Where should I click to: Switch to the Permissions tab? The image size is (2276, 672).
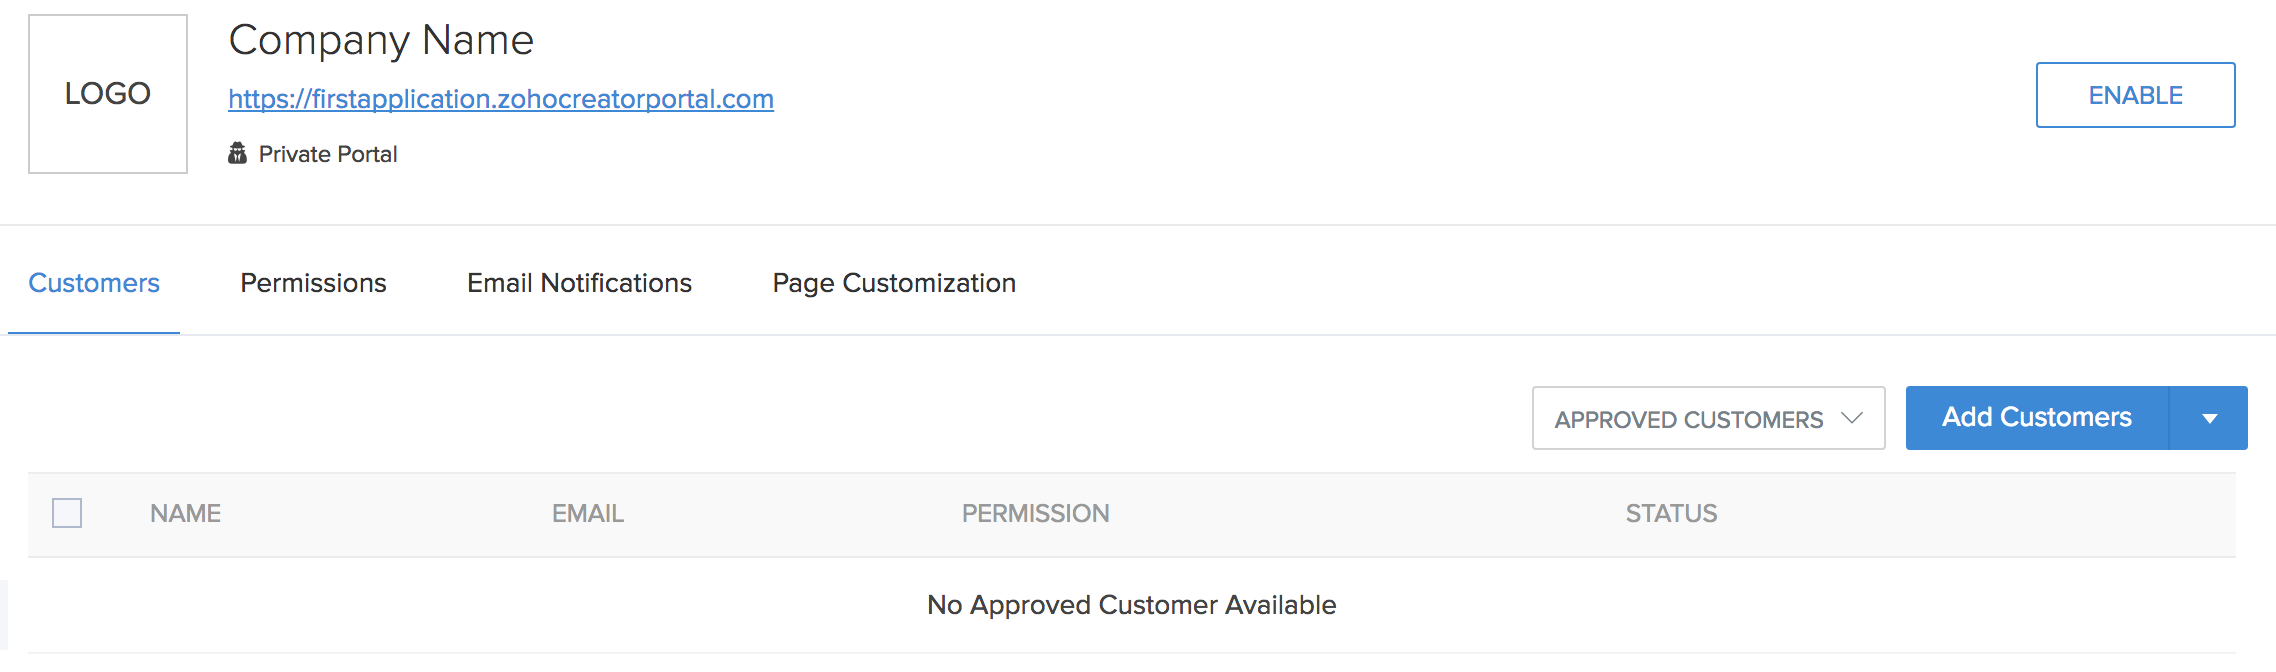tap(313, 283)
